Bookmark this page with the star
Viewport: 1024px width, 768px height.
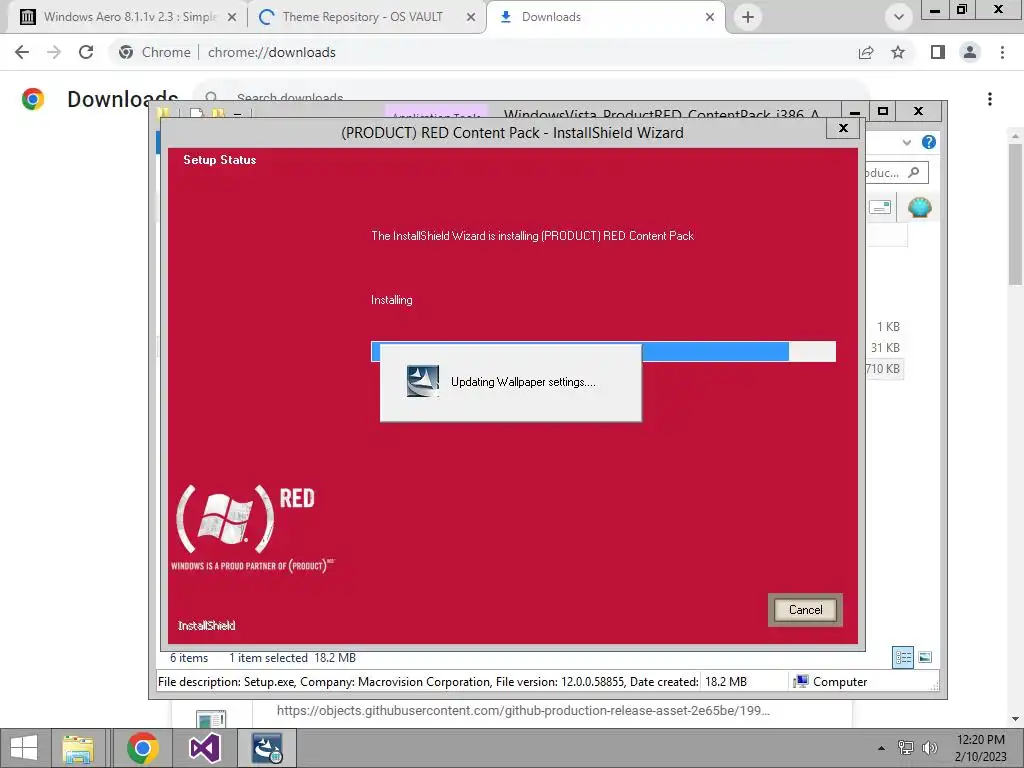898,52
